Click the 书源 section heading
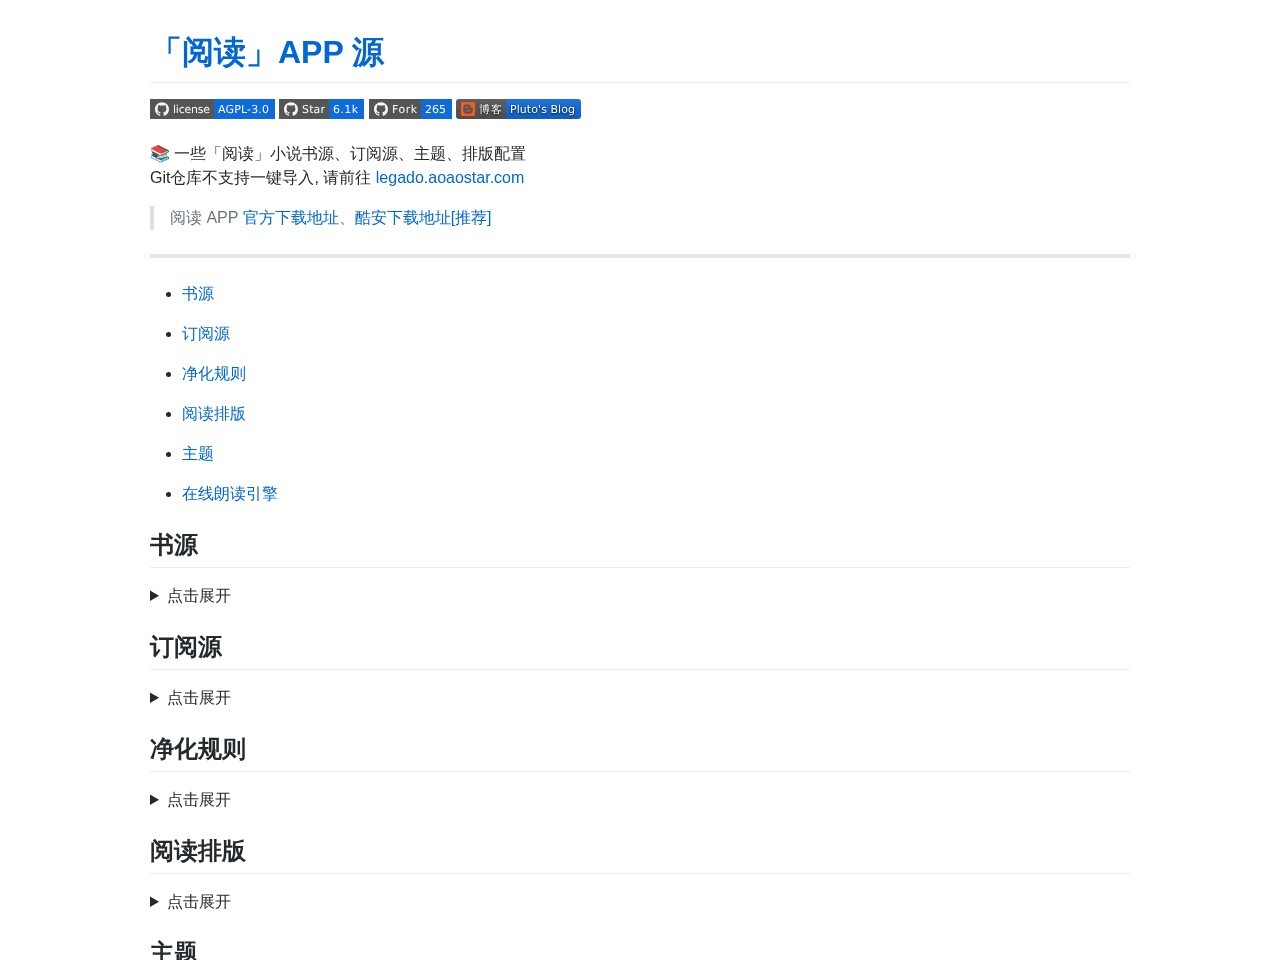Screen dimensions: 1280x960 click(174, 545)
